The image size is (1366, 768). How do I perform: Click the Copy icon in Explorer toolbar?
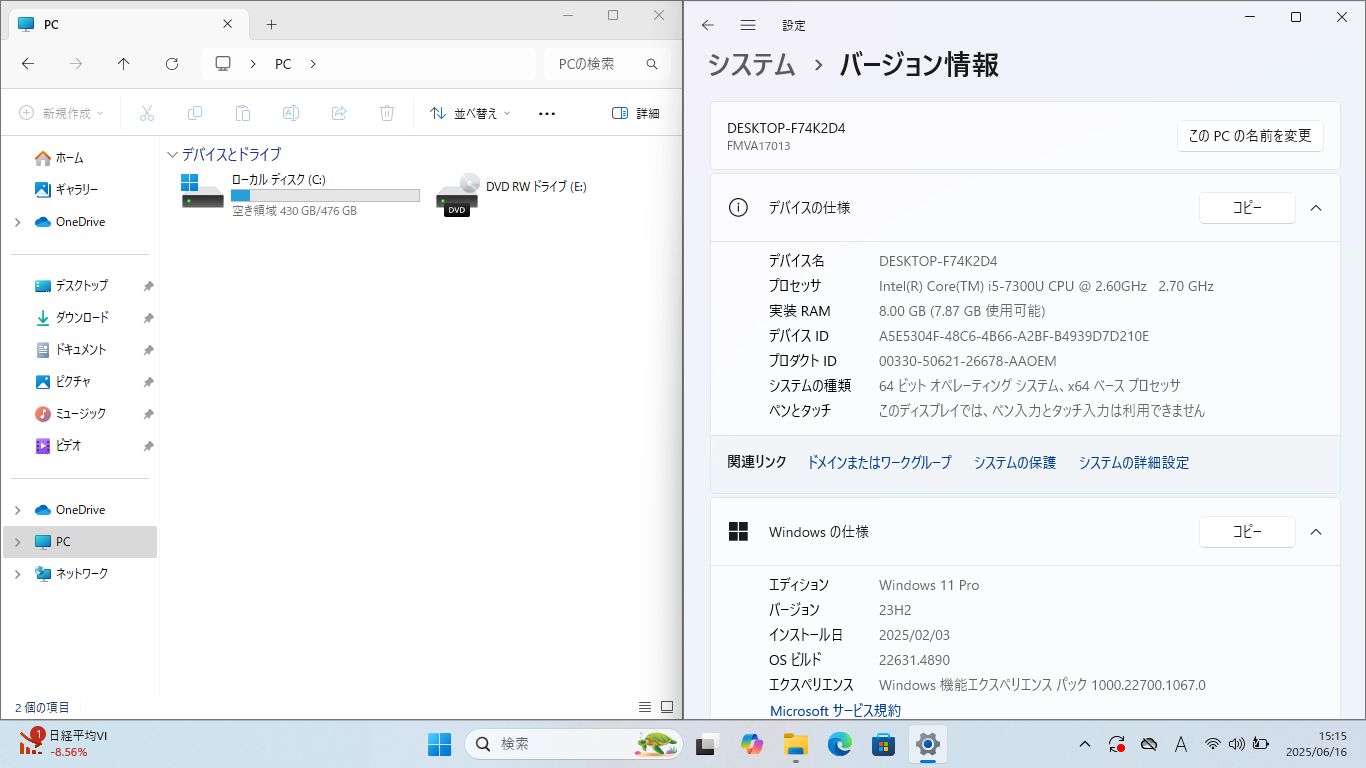(195, 113)
